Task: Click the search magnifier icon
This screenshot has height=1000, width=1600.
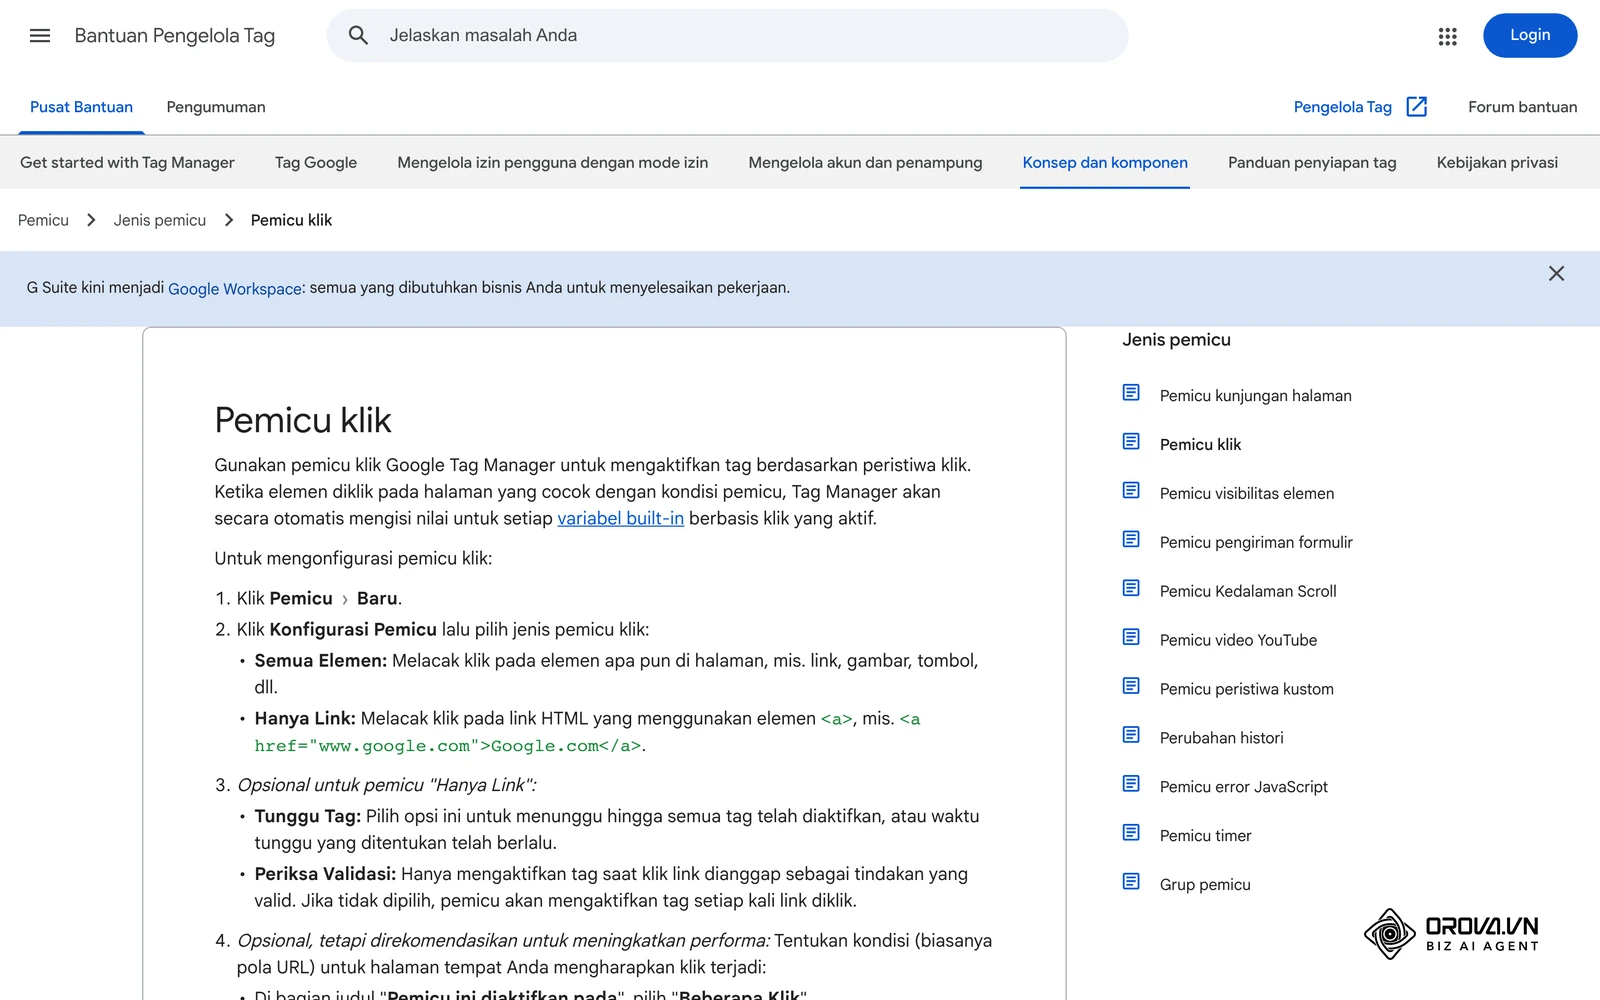Action: [x=358, y=36]
